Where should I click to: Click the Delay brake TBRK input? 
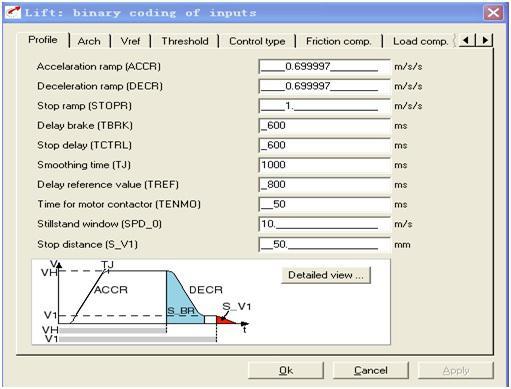click(x=324, y=126)
